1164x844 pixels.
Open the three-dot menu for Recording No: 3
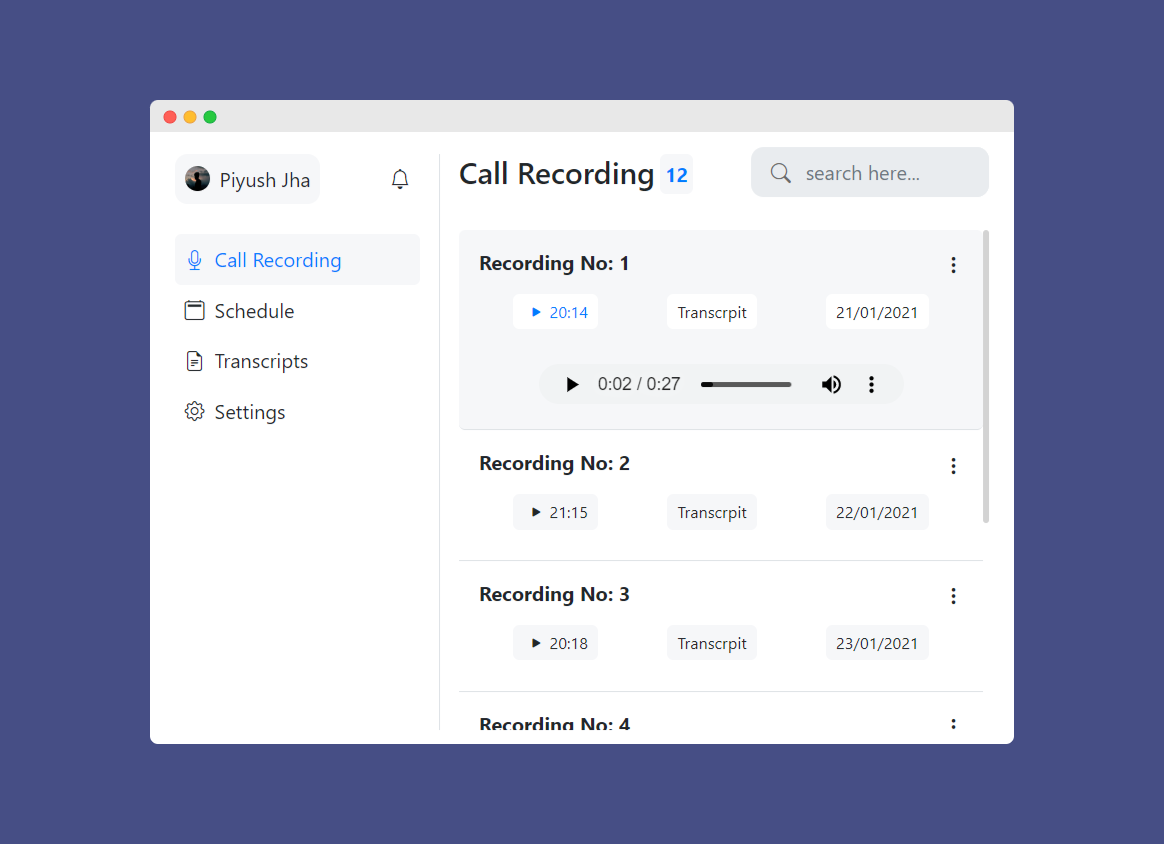coord(953,595)
